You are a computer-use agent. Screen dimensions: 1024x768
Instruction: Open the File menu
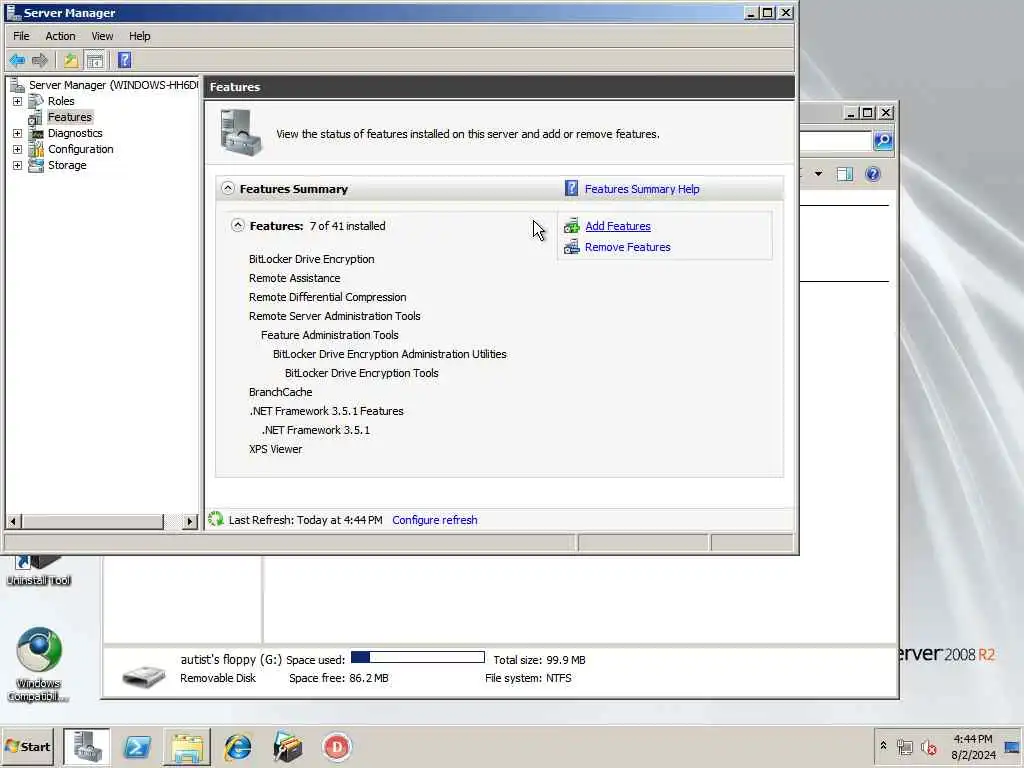21,36
